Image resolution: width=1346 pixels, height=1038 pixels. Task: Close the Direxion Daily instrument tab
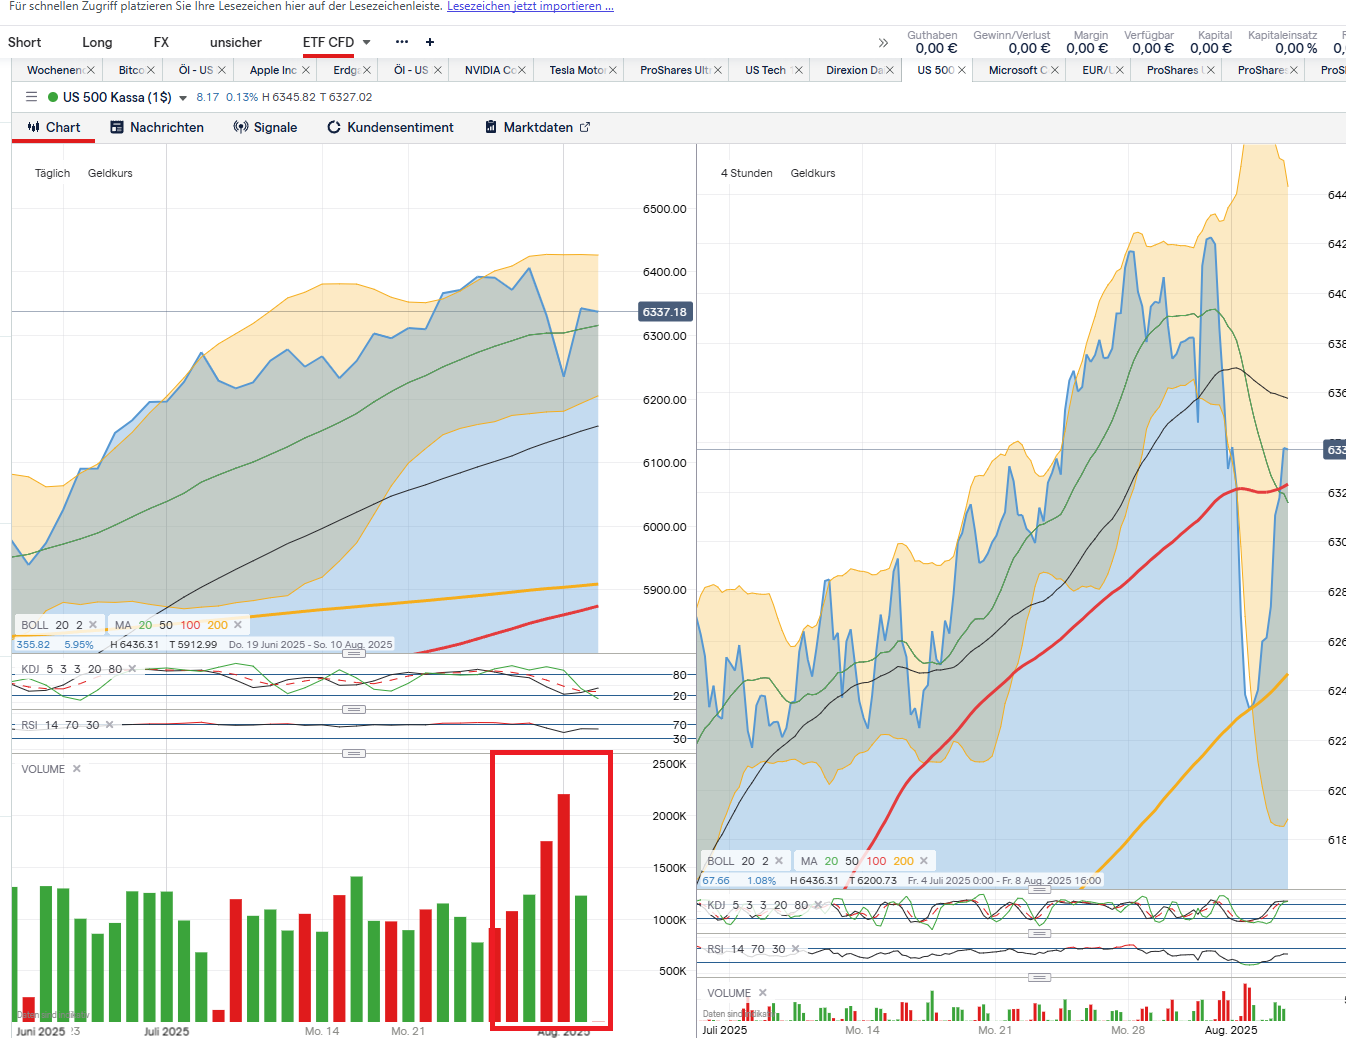tap(890, 70)
